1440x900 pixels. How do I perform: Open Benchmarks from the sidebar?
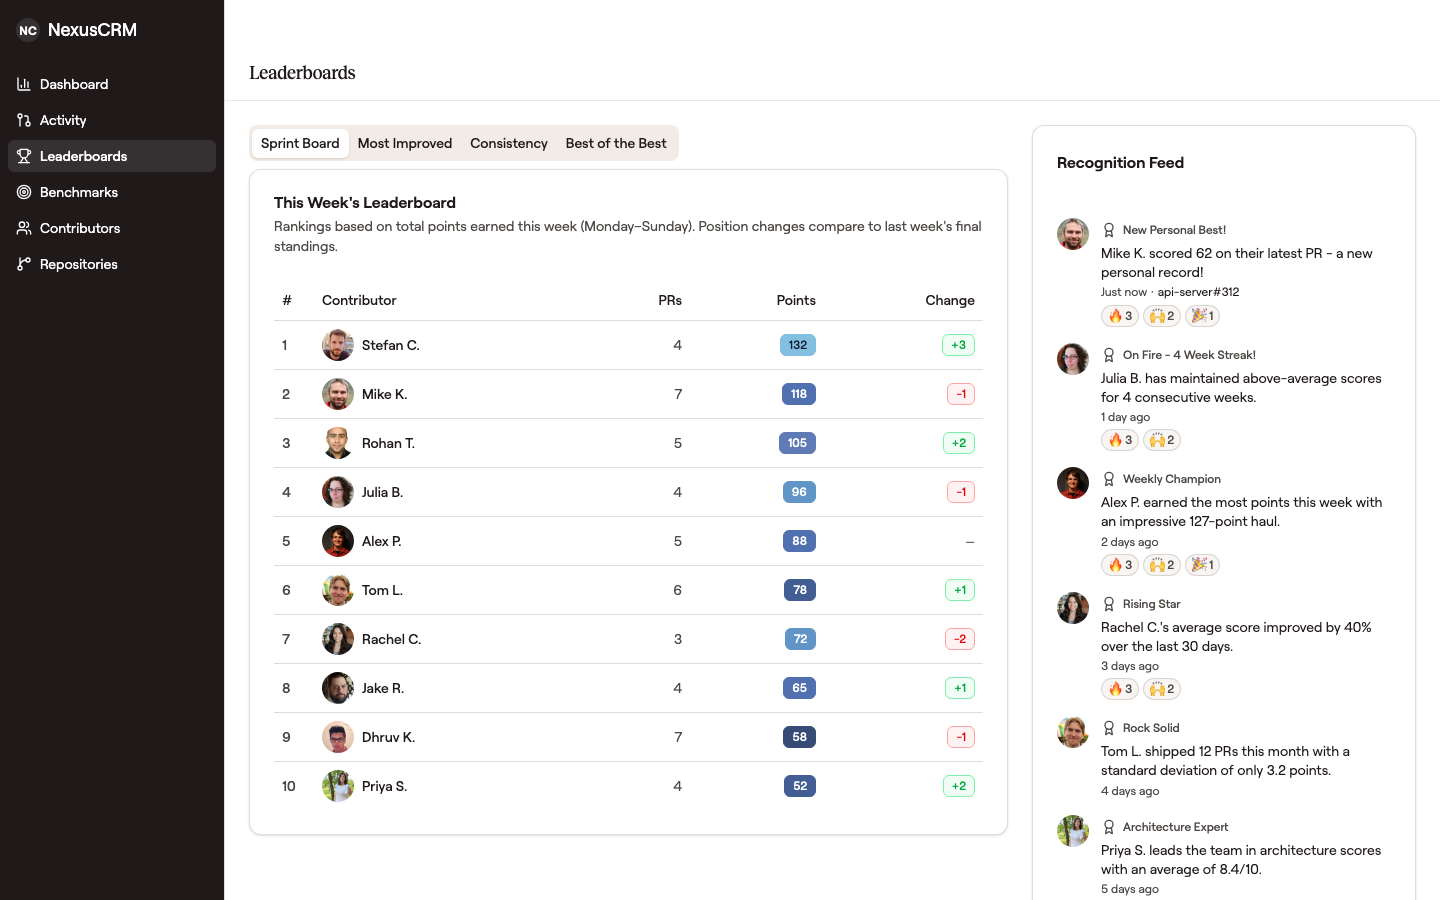point(112,192)
